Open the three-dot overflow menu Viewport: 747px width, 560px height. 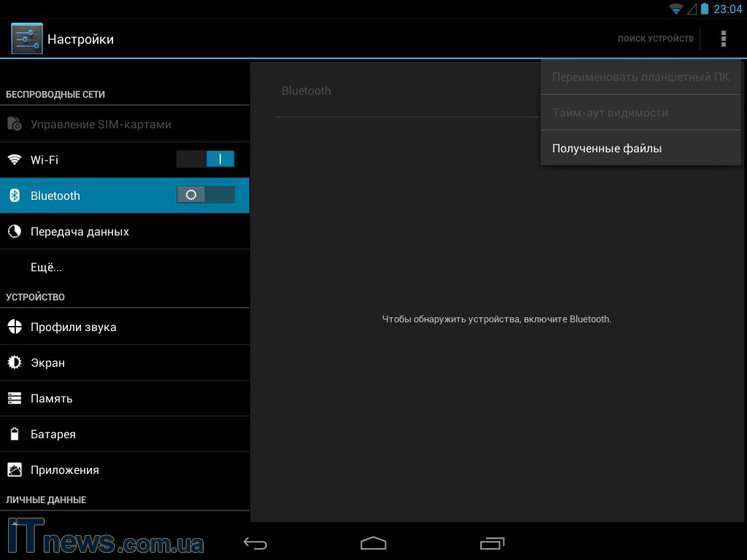(x=723, y=39)
